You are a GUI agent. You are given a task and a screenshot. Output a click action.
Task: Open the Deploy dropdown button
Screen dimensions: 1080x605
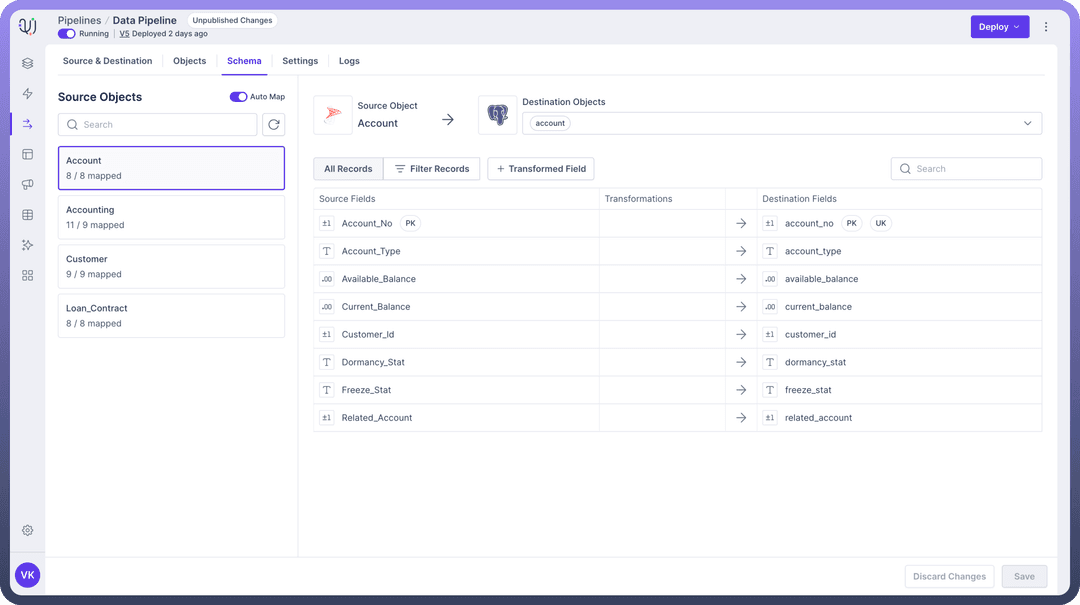1000,27
